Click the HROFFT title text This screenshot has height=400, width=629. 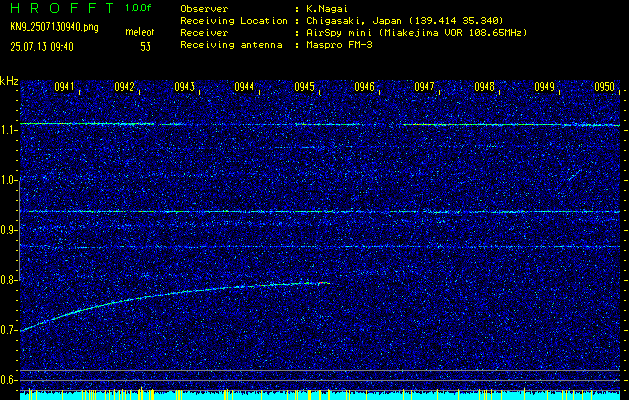click(63, 8)
